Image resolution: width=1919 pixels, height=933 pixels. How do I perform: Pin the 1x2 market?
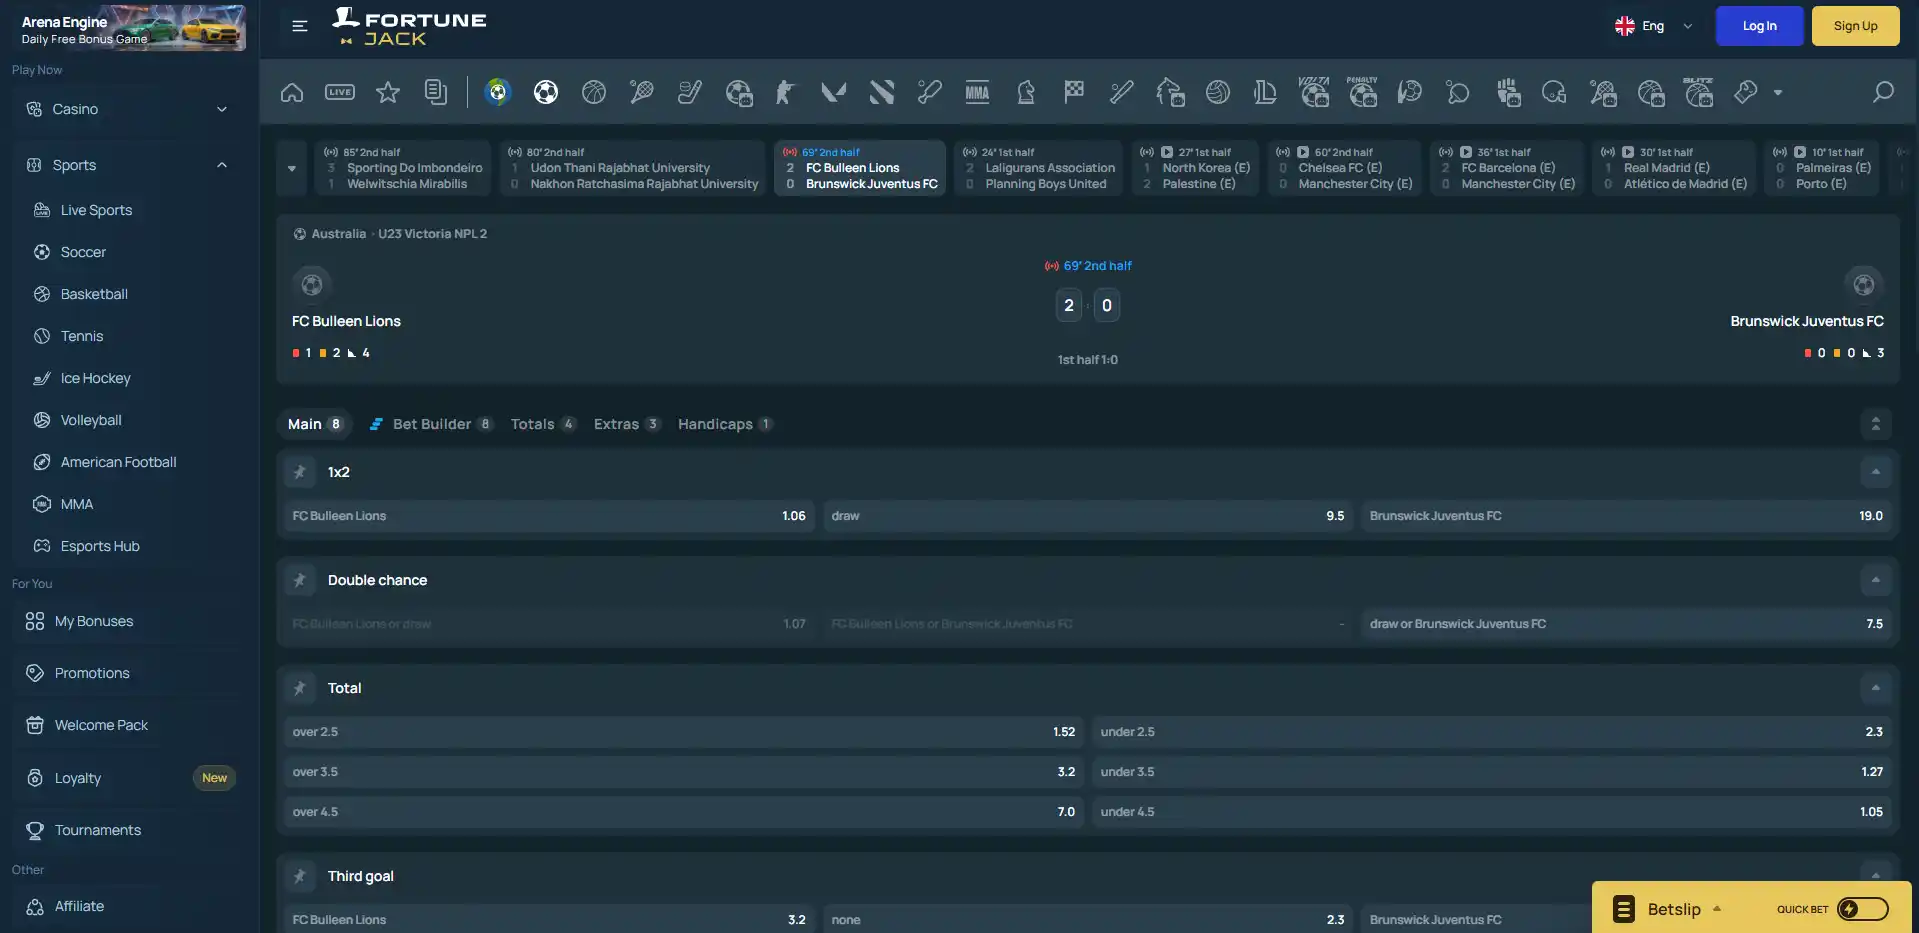[x=299, y=472]
